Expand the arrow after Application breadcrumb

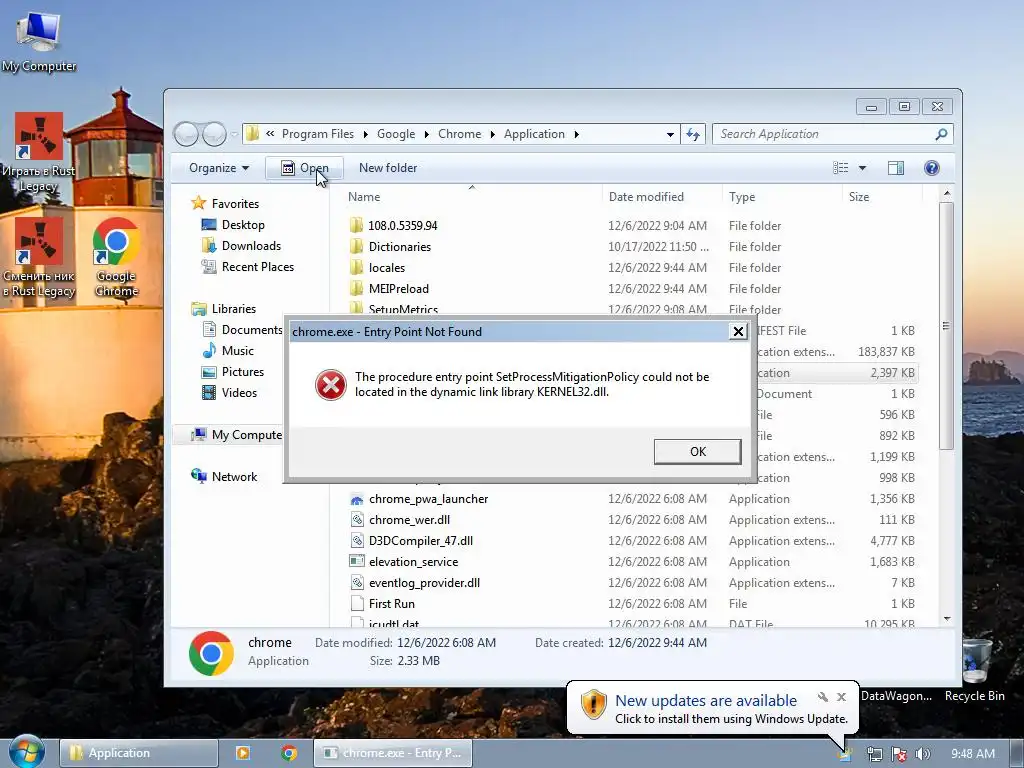(577, 134)
